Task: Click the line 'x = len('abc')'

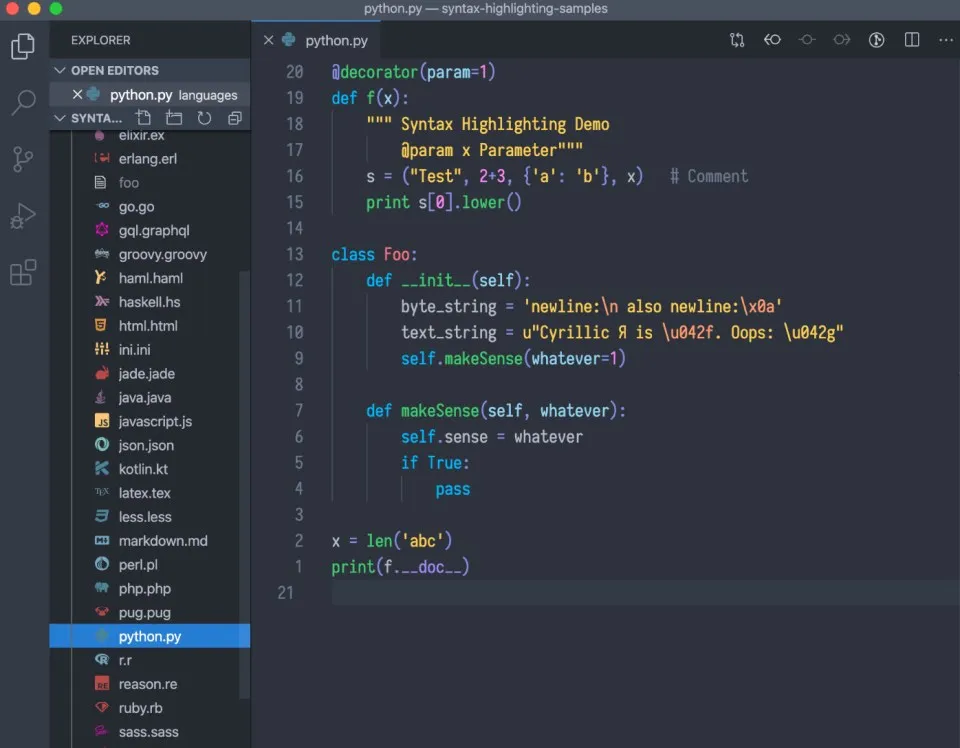Action: [x=392, y=540]
